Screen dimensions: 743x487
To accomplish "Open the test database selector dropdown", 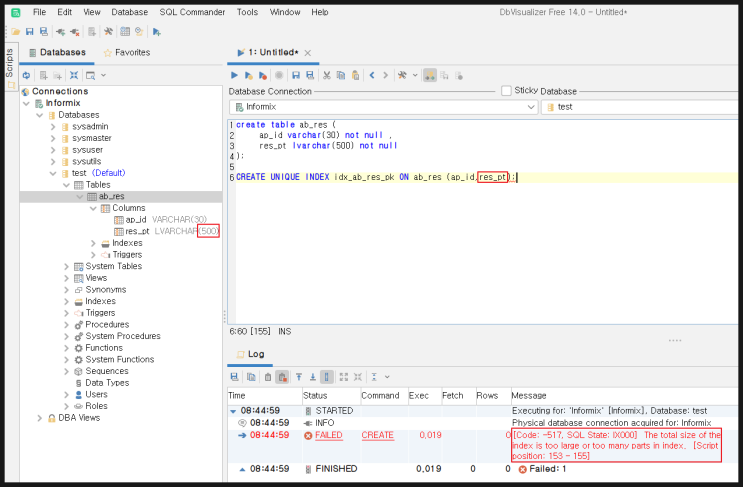I will pyautogui.click(x=640, y=107).
